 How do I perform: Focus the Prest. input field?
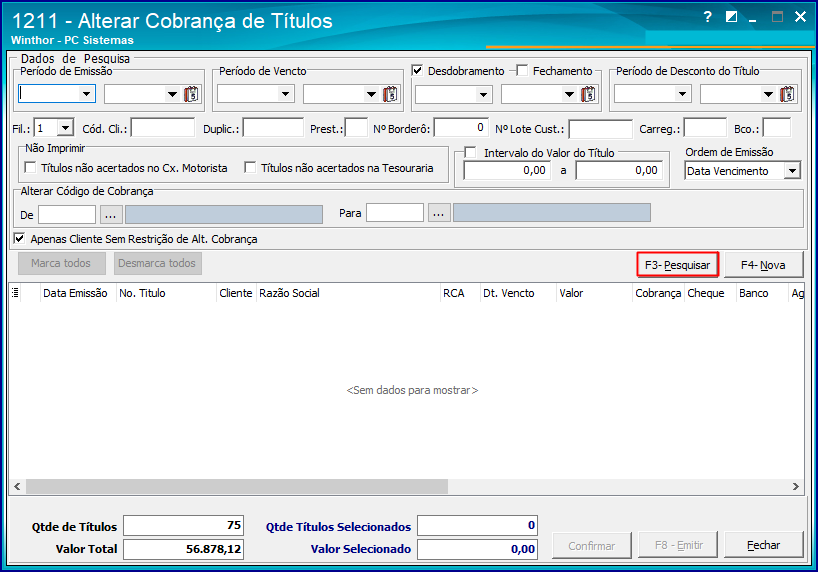[x=356, y=128]
